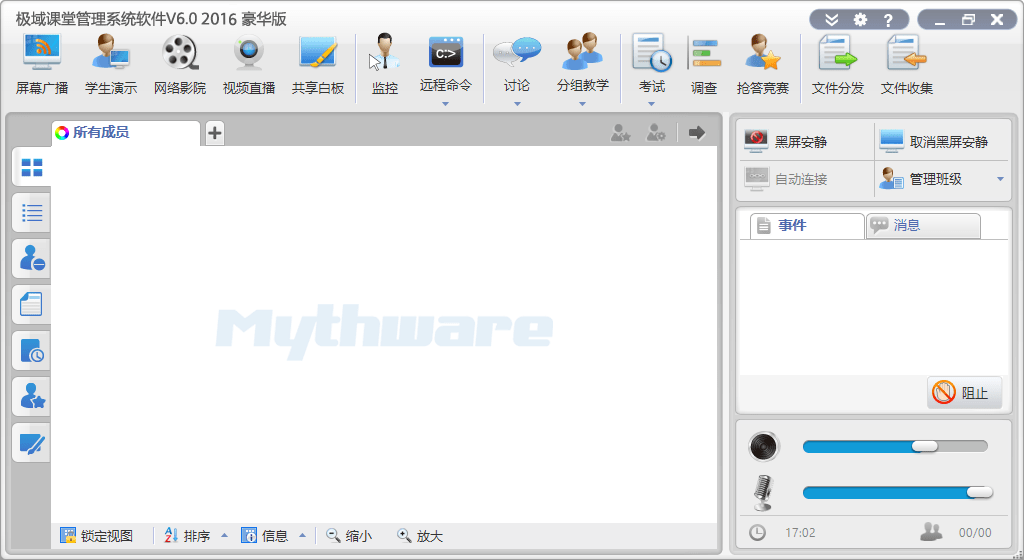Viewport: 1024px width, 560px height.
Task: Adjust the speaker volume slider
Action: pyautogui.click(x=895, y=446)
